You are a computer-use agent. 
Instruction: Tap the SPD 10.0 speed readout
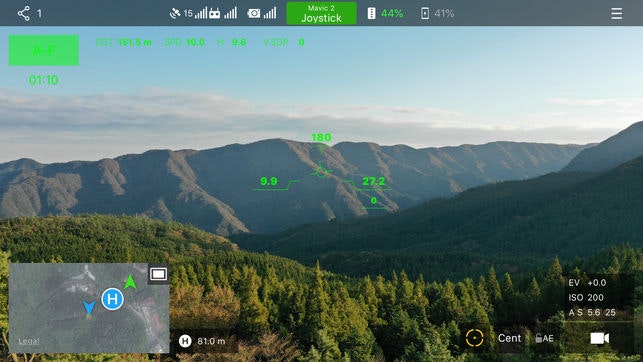tap(185, 42)
